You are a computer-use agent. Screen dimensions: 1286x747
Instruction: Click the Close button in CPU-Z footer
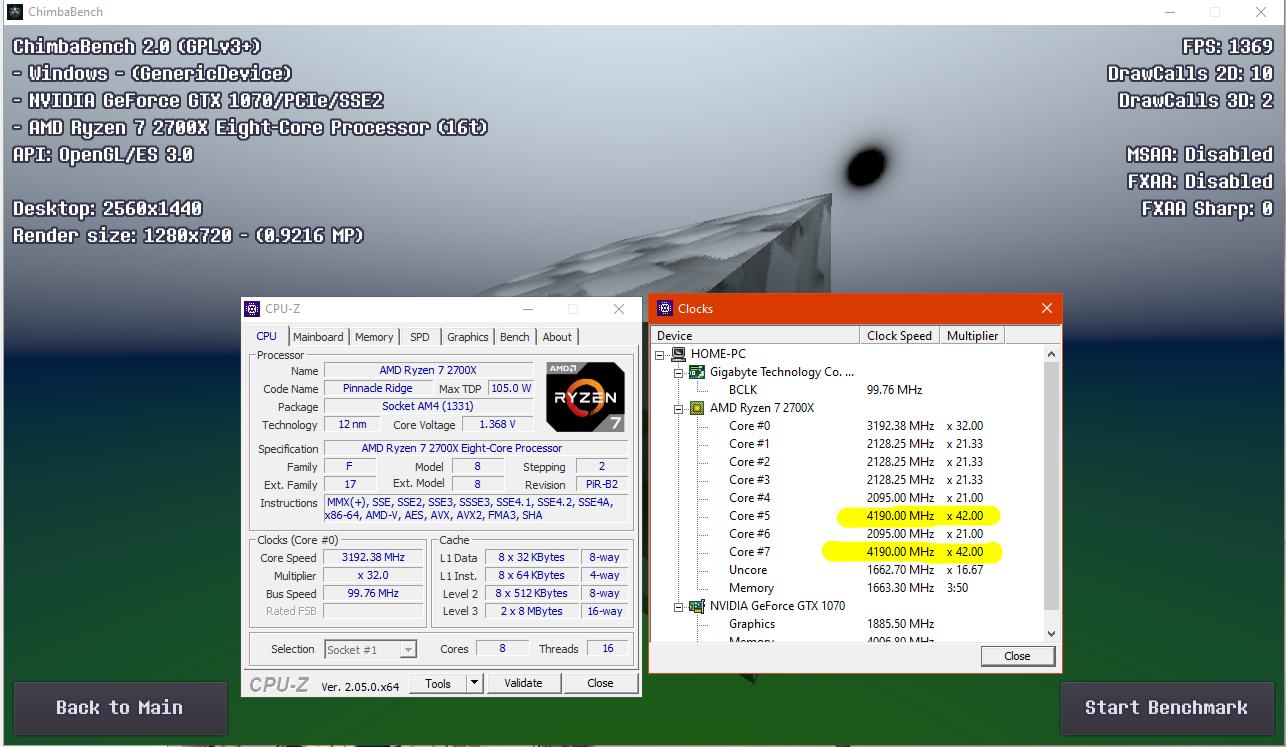tap(600, 683)
